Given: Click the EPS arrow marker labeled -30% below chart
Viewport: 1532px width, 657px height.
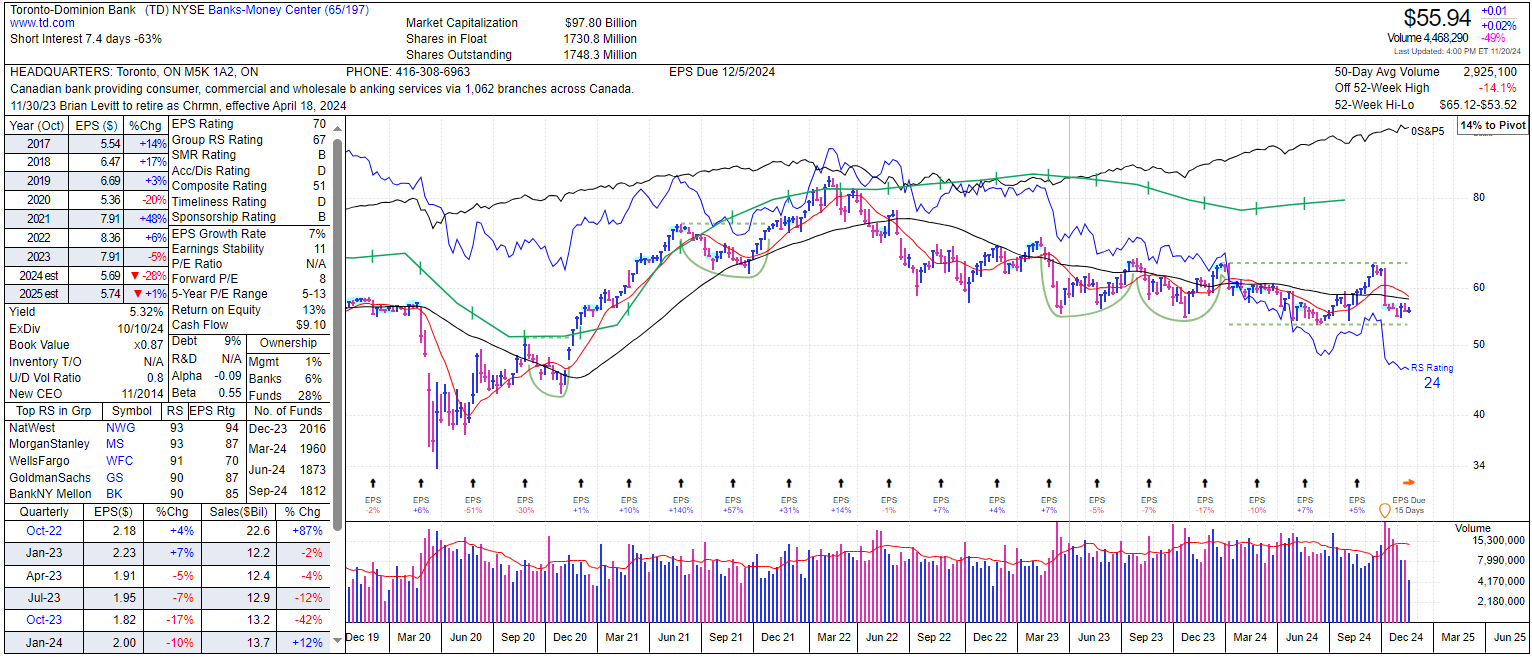Looking at the screenshot, I should tap(525, 482).
